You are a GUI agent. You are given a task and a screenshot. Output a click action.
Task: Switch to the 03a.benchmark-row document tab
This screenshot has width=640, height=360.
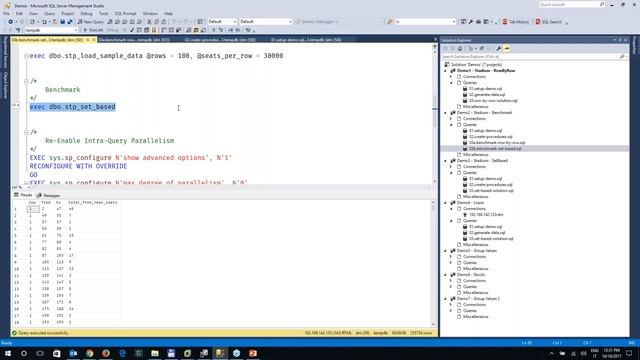134,40
